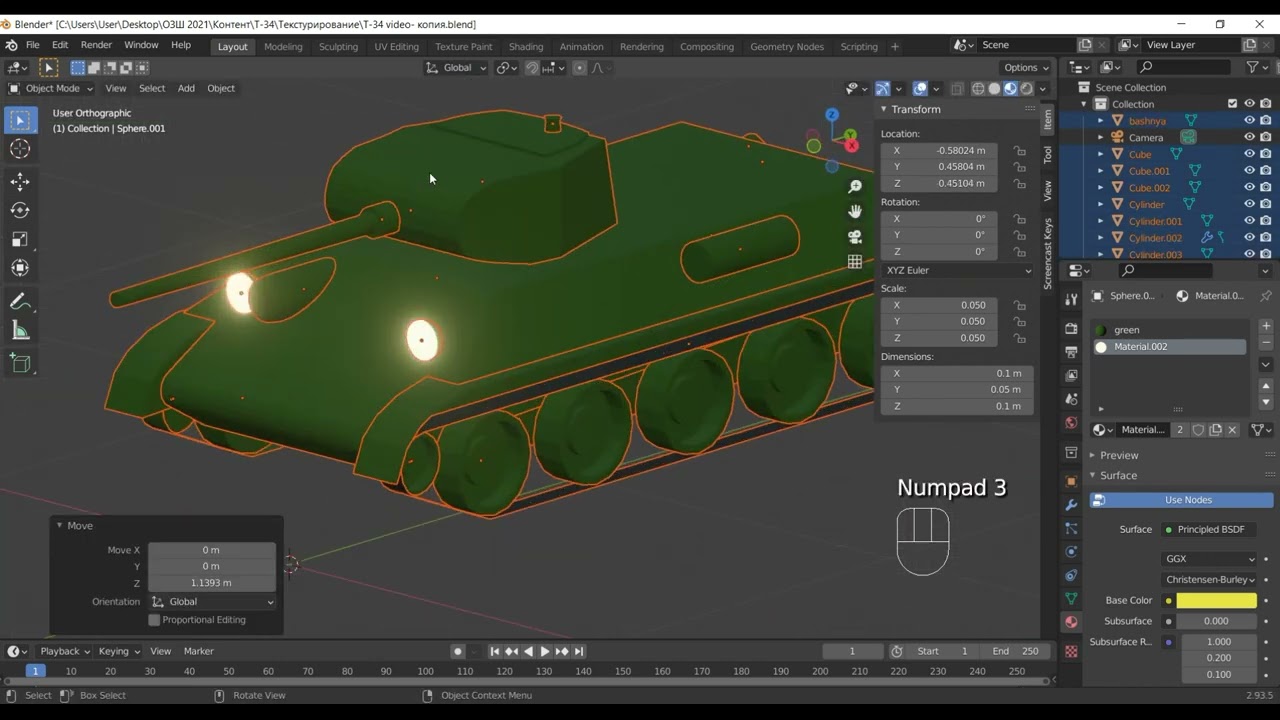The image size is (1280, 720).
Task: Select the Cursor tool
Action: point(20,149)
